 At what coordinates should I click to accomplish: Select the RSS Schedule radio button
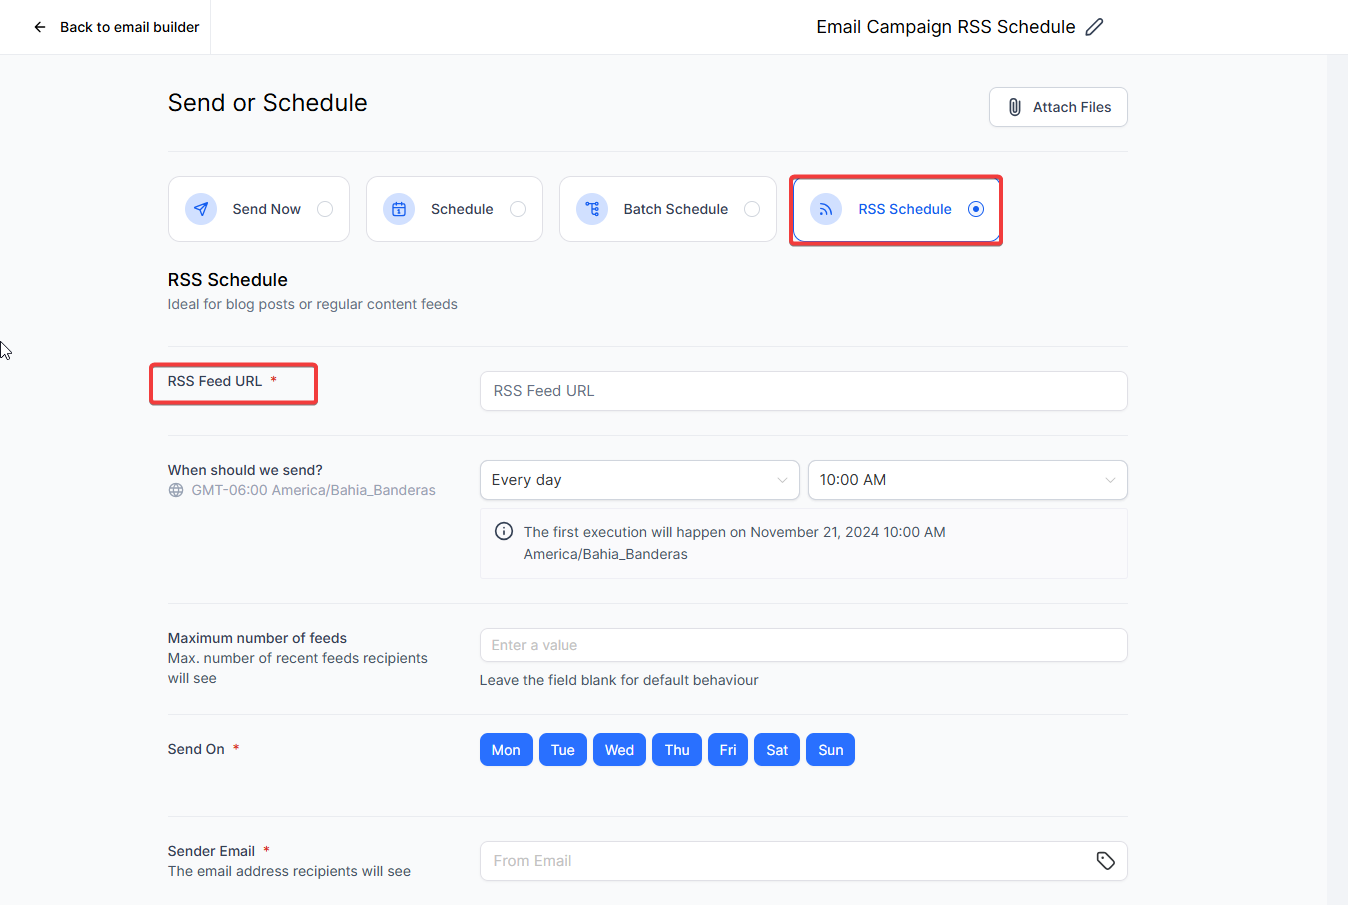[976, 209]
